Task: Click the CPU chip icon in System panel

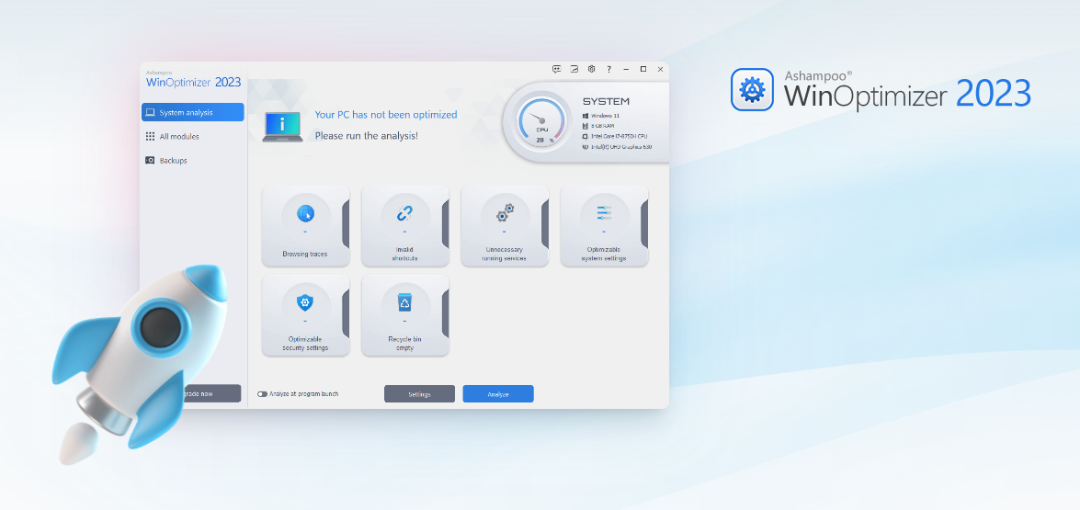Action: (x=585, y=136)
